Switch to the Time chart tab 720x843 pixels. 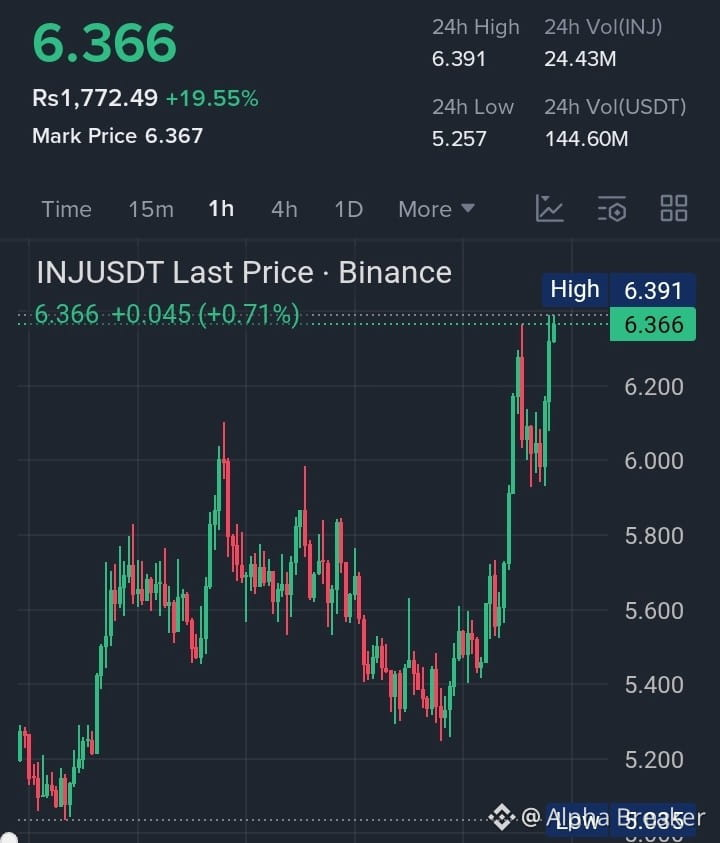tap(67, 209)
